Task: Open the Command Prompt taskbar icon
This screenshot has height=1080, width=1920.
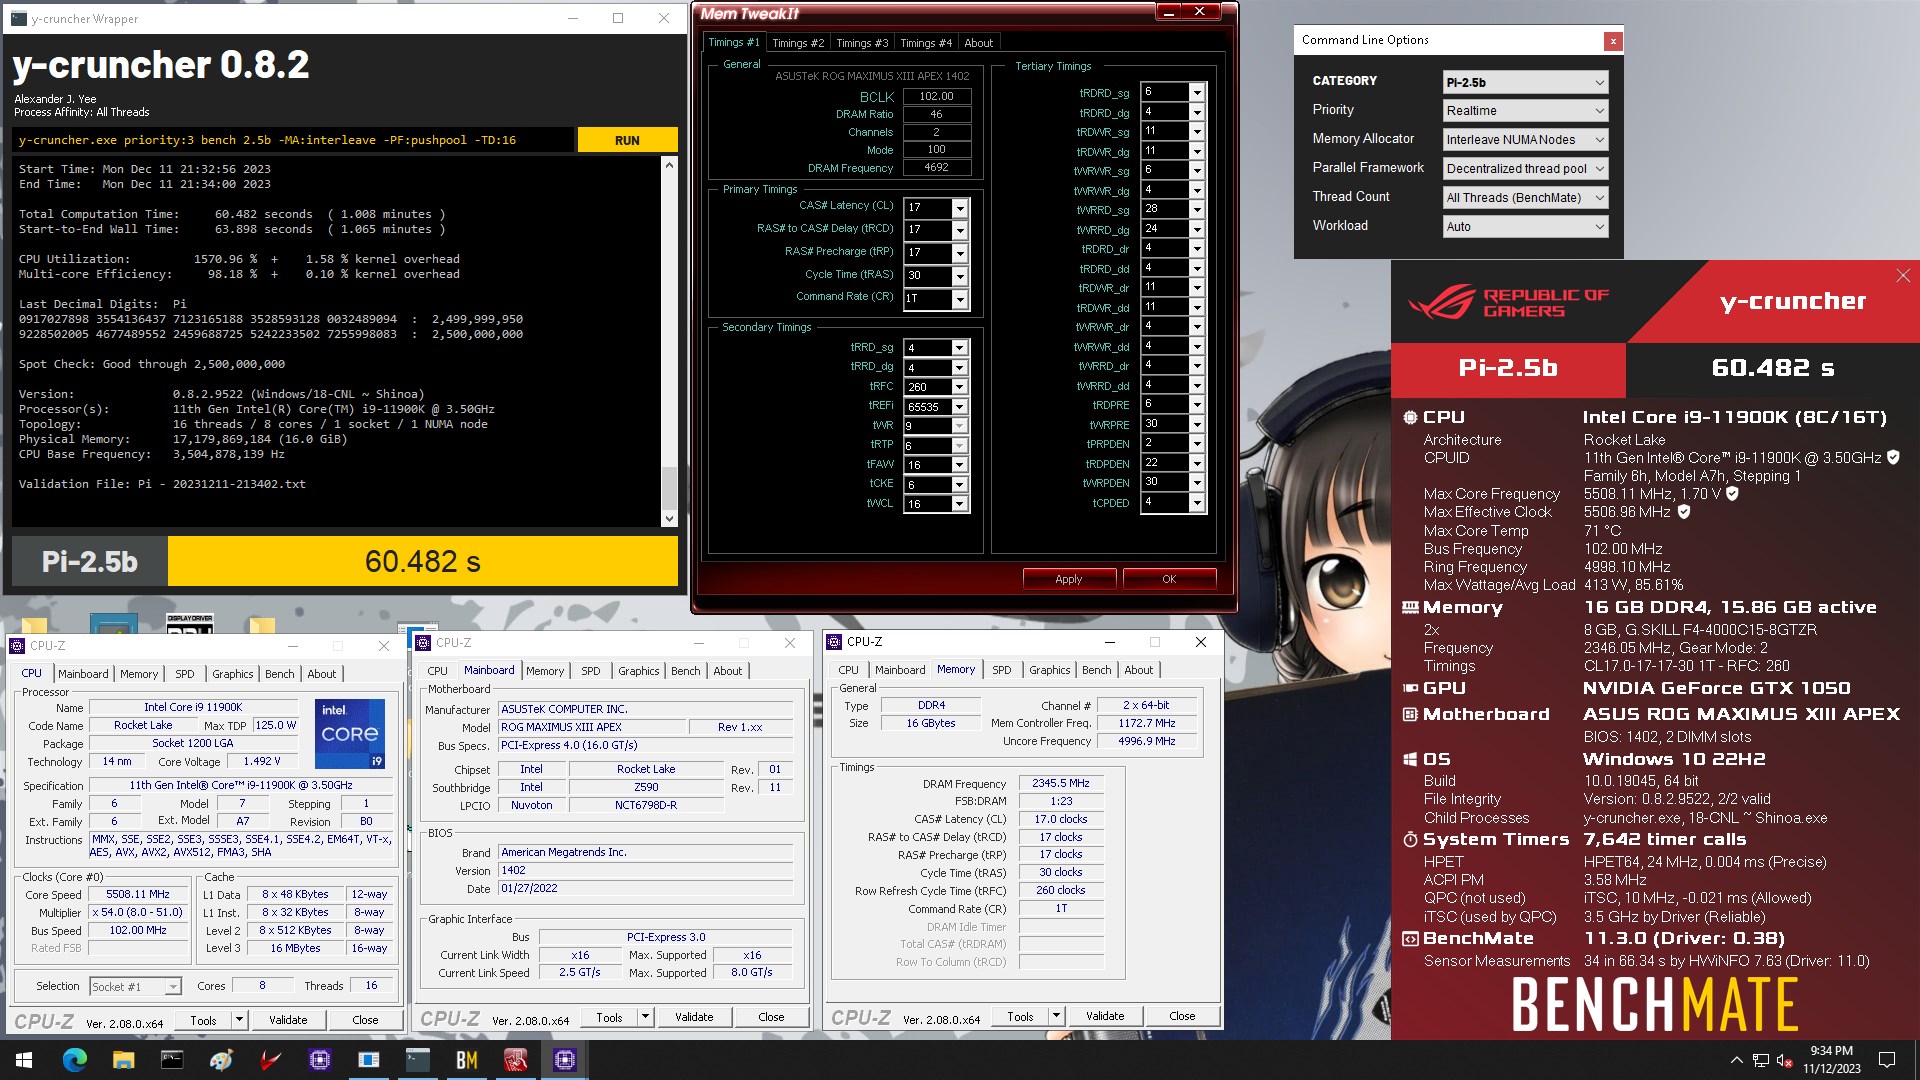Action: [172, 1059]
